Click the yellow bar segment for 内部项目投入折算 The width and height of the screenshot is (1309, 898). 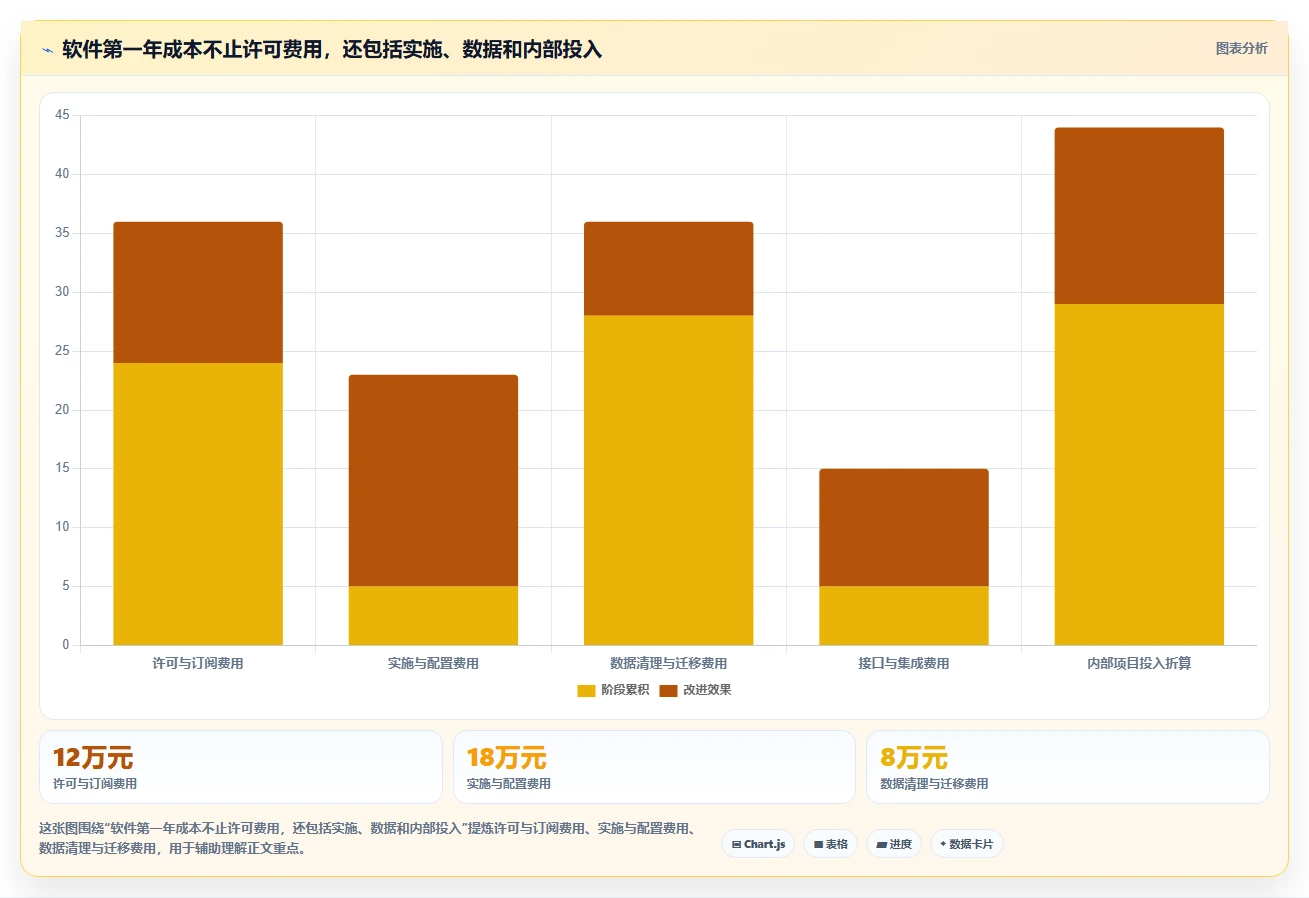(1139, 474)
